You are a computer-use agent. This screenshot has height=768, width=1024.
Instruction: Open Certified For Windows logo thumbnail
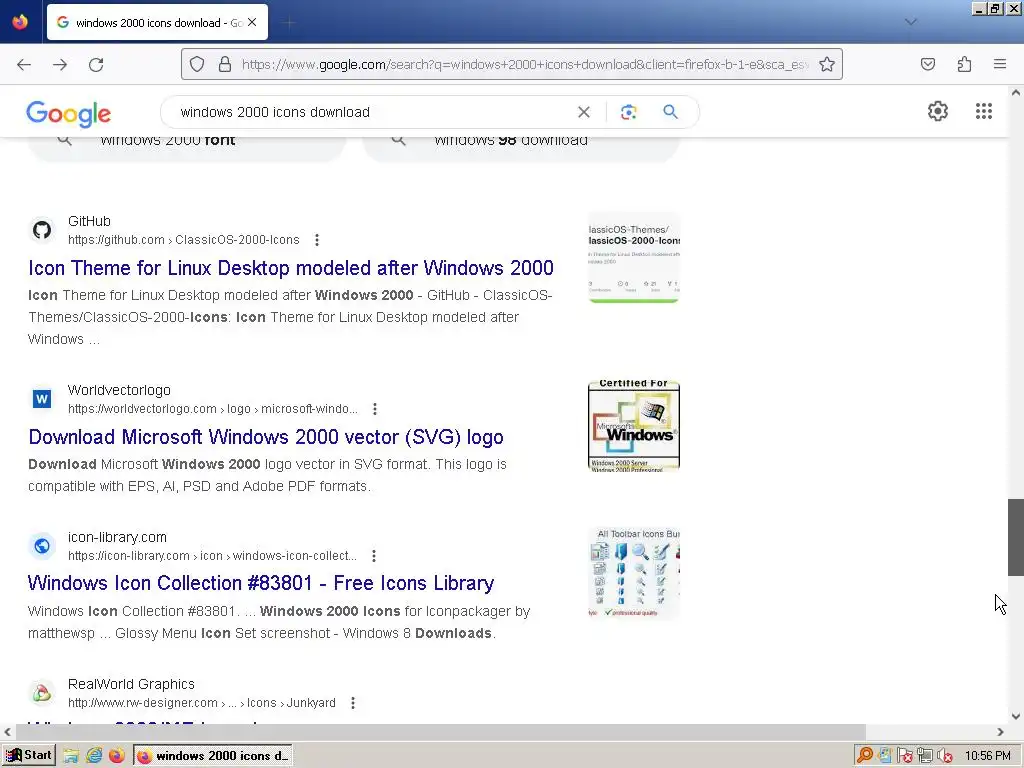[x=633, y=425]
